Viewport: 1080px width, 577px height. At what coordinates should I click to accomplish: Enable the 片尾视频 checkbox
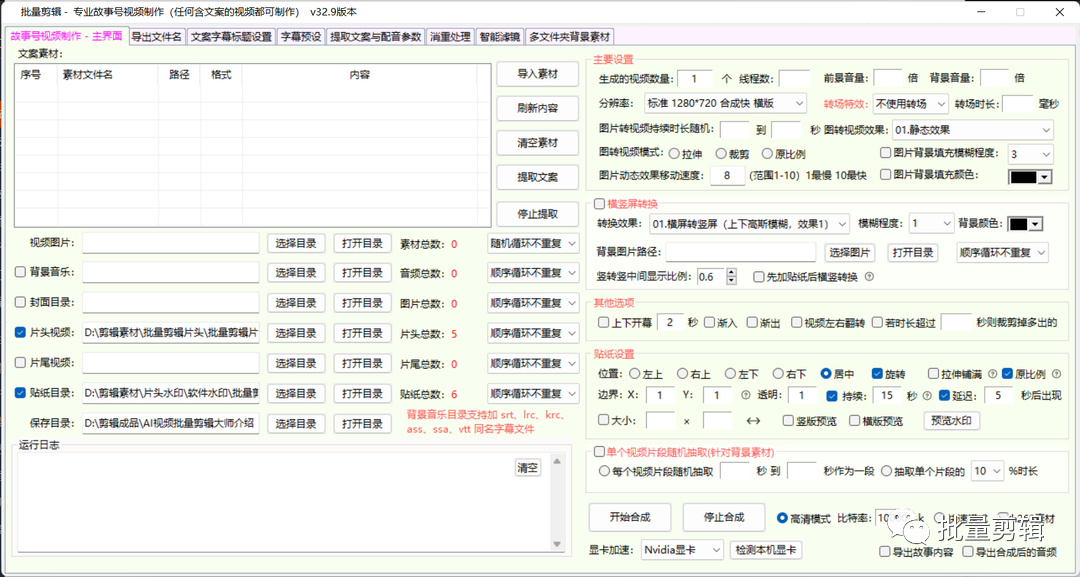21,363
